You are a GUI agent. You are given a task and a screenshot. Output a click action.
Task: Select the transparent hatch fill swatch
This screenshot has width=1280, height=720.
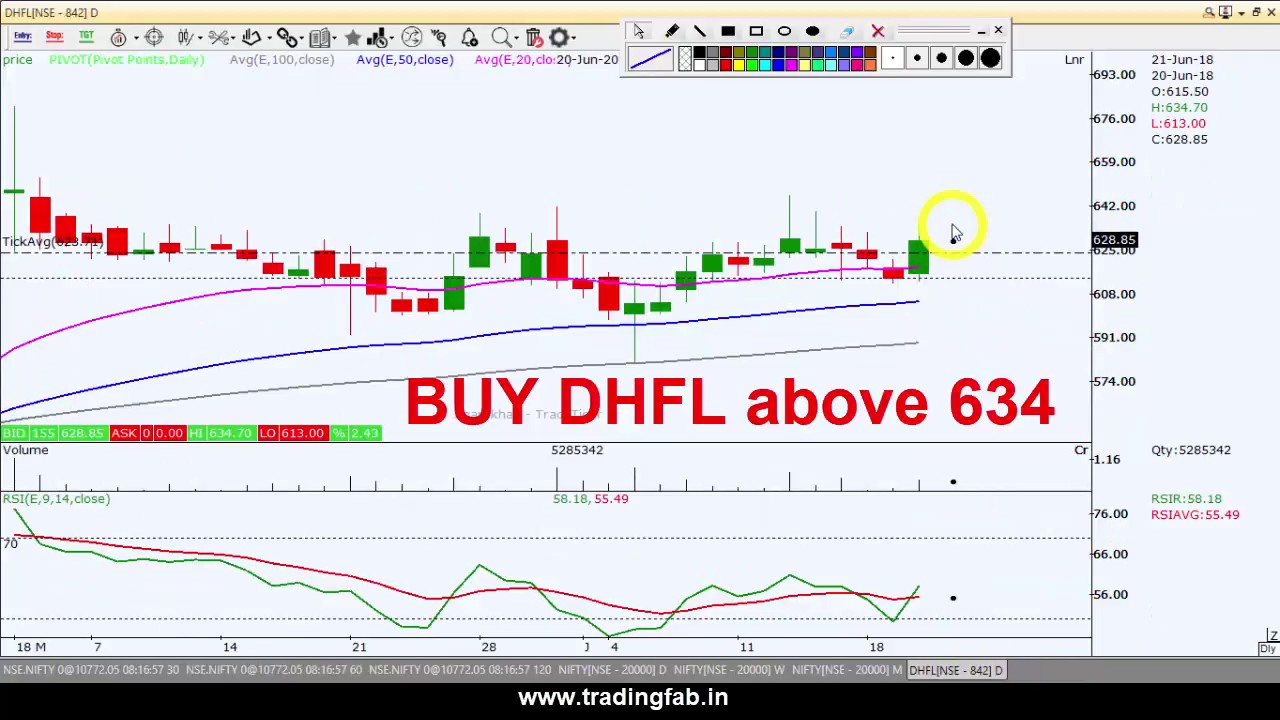tap(685, 58)
